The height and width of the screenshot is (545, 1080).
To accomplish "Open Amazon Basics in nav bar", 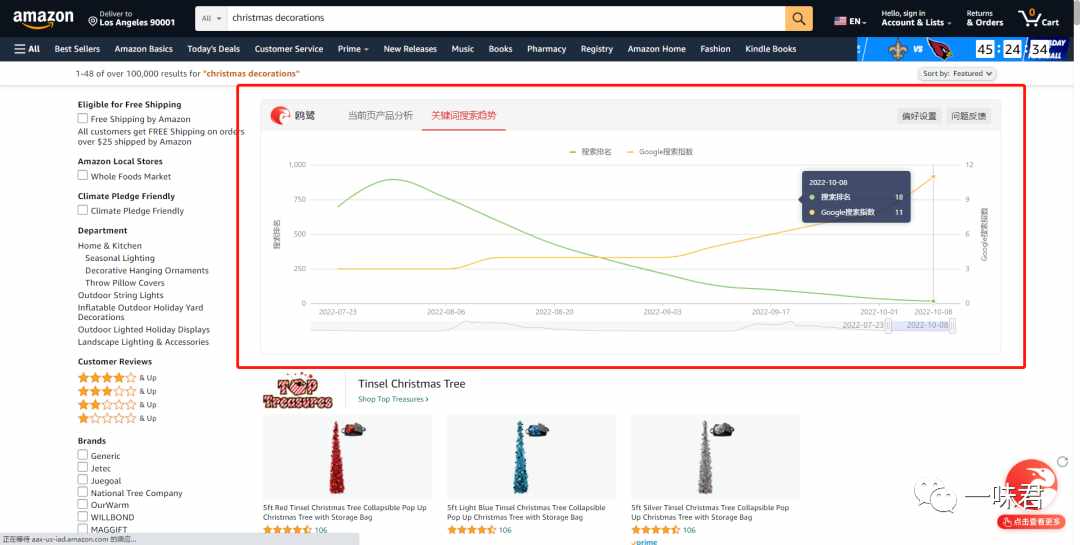I will (x=143, y=49).
